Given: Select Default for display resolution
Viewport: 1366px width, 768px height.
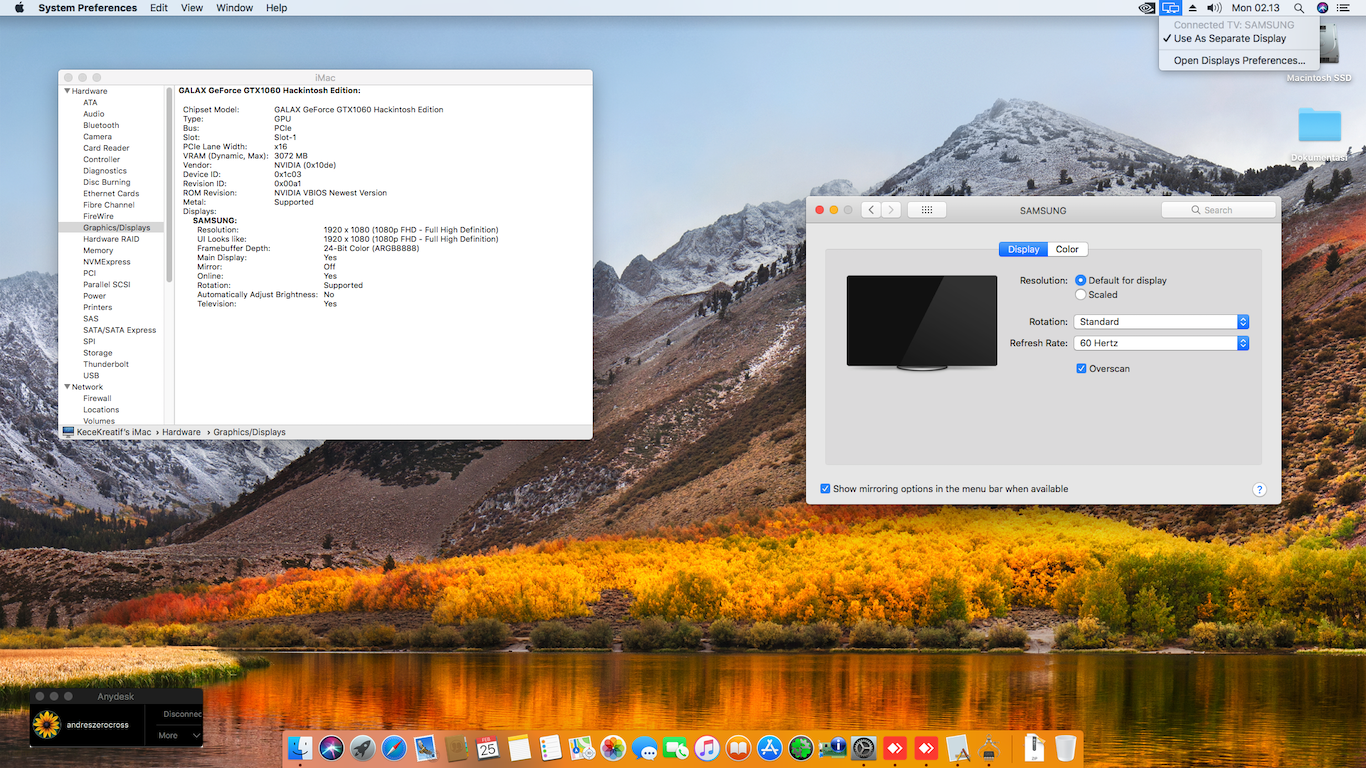Looking at the screenshot, I should [1081, 281].
